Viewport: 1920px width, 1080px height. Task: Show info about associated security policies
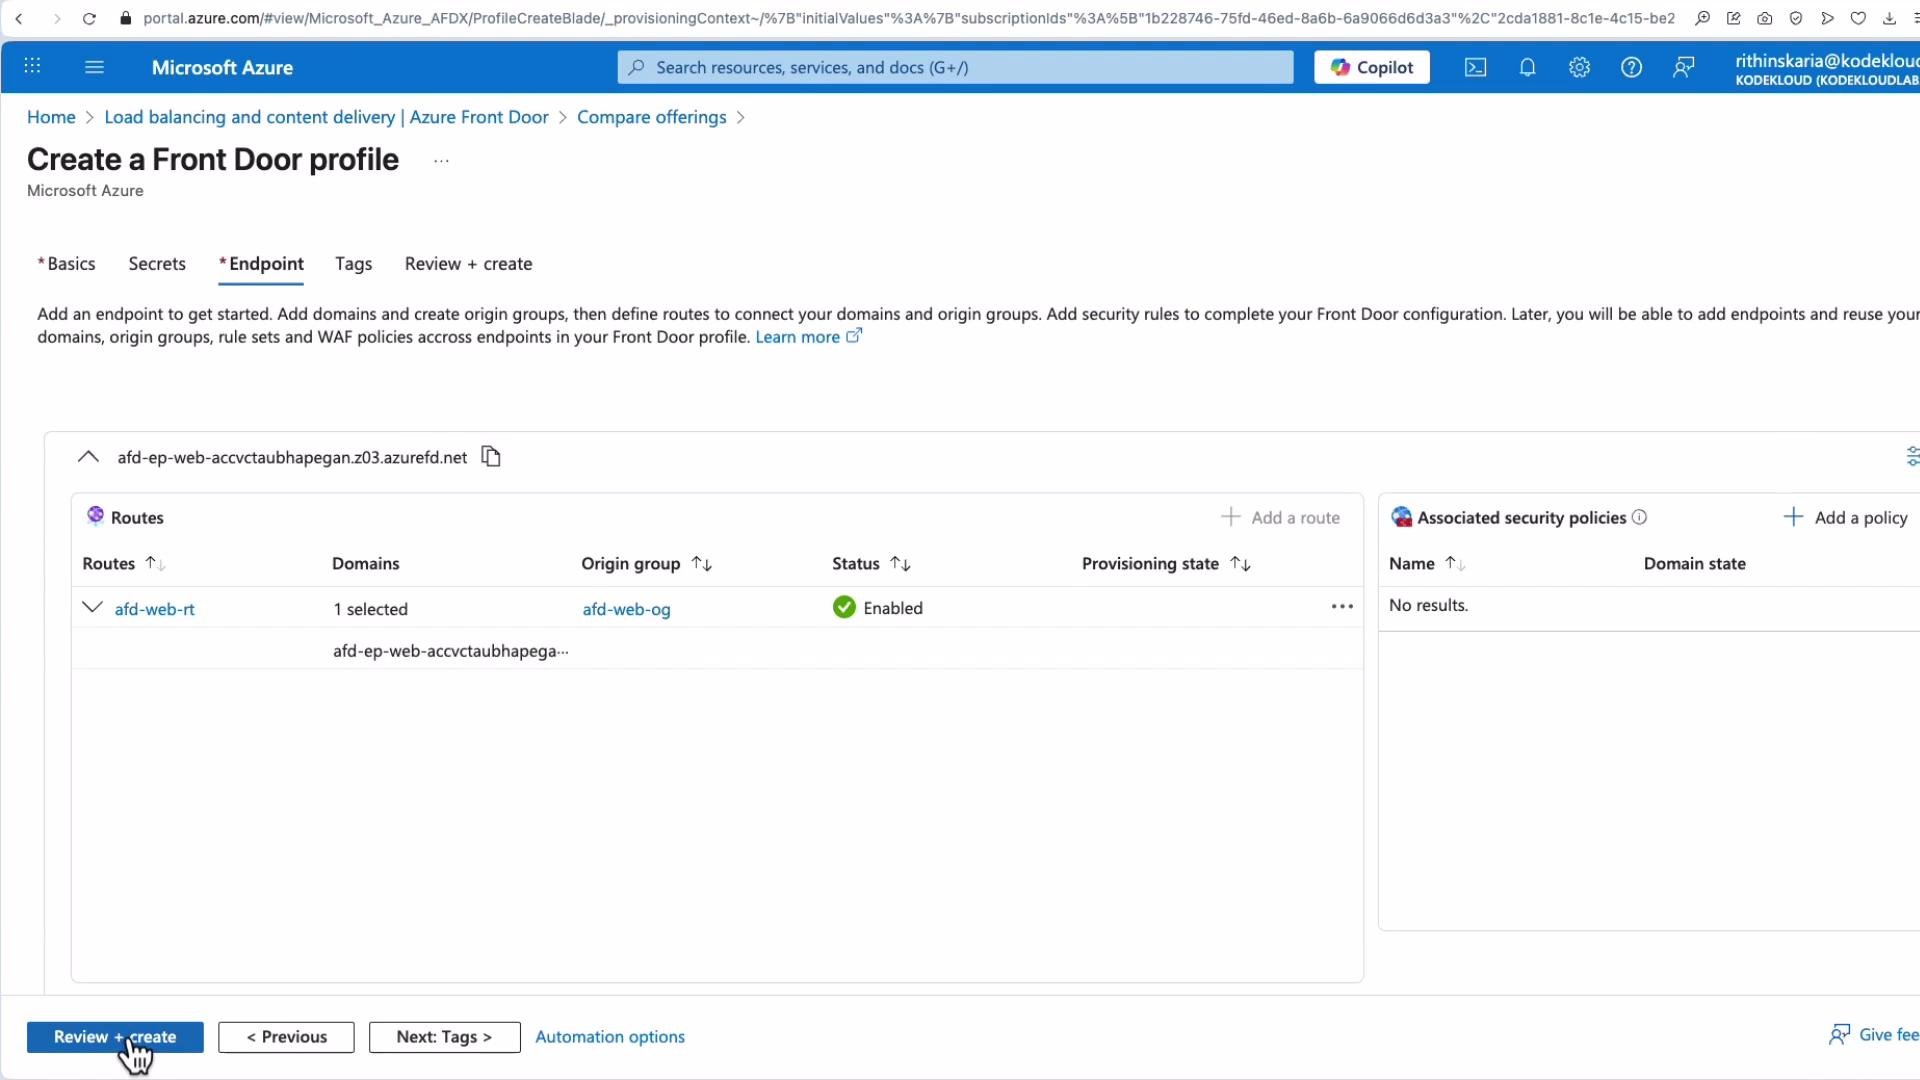(x=1639, y=517)
